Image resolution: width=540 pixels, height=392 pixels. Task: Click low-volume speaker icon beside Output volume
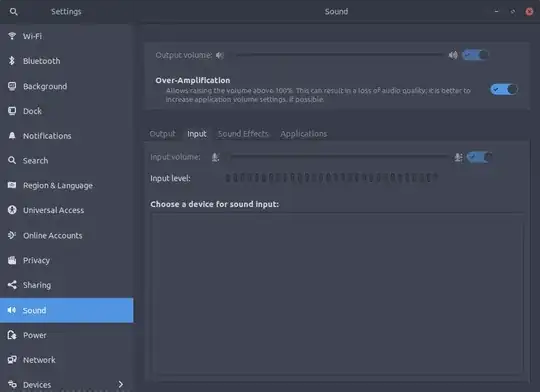click(220, 55)
